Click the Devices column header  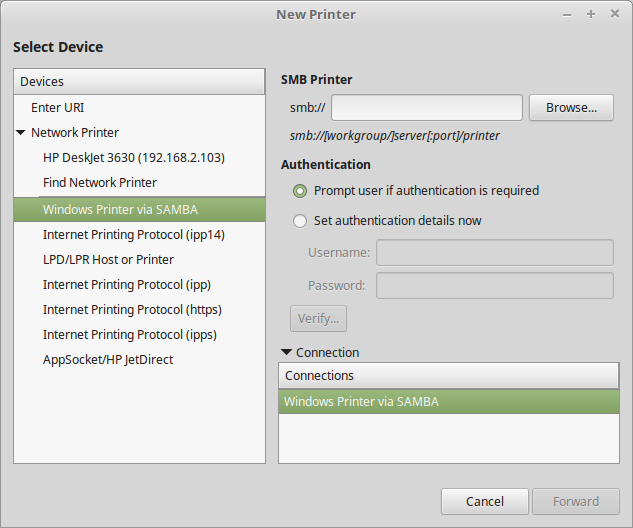139,82
